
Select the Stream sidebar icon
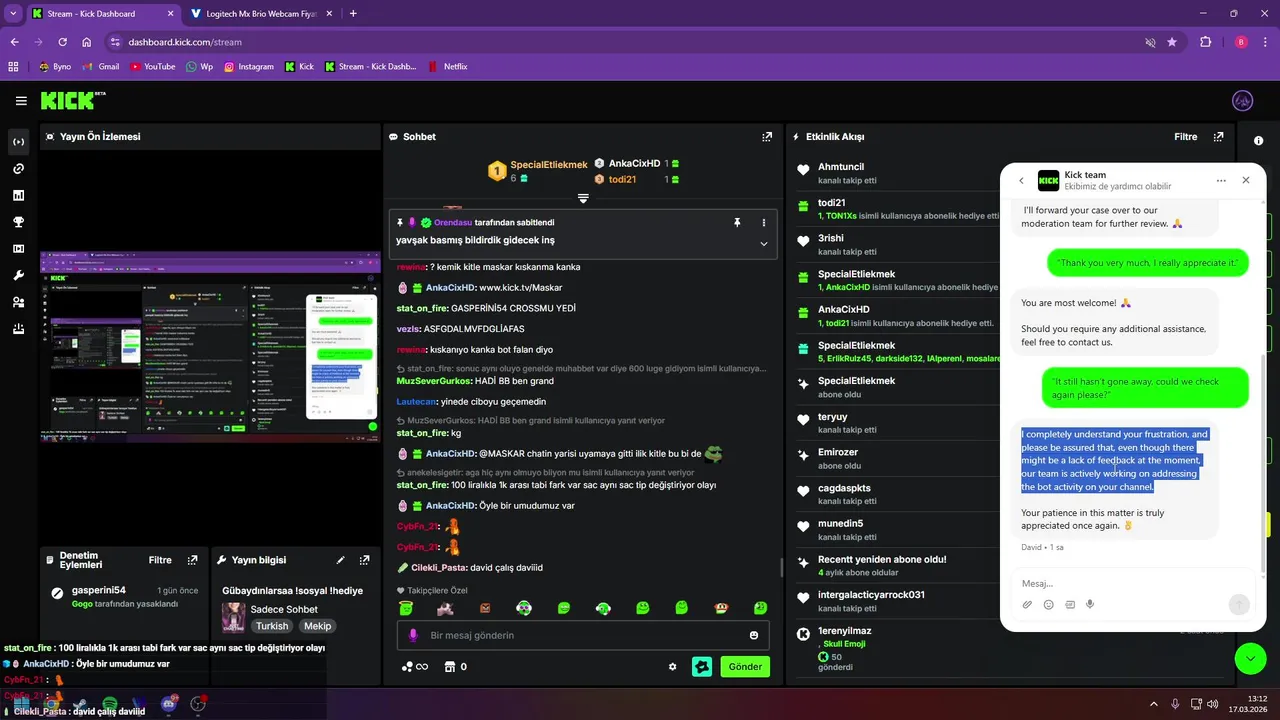click(18, 142)
